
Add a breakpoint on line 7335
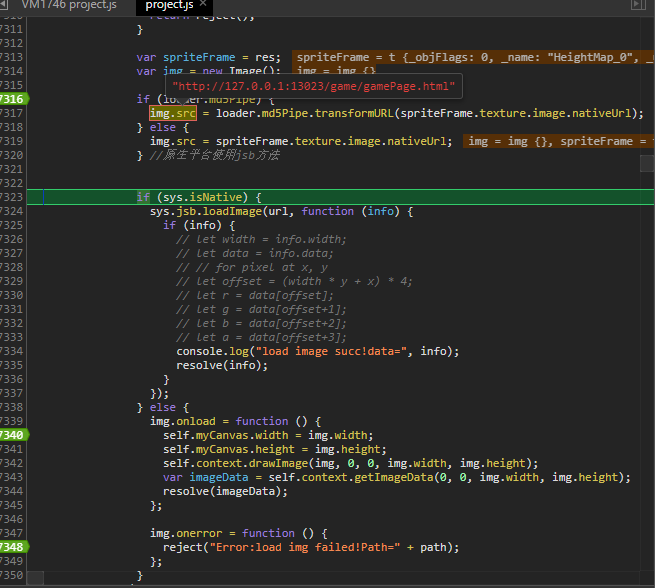[12, 365]
